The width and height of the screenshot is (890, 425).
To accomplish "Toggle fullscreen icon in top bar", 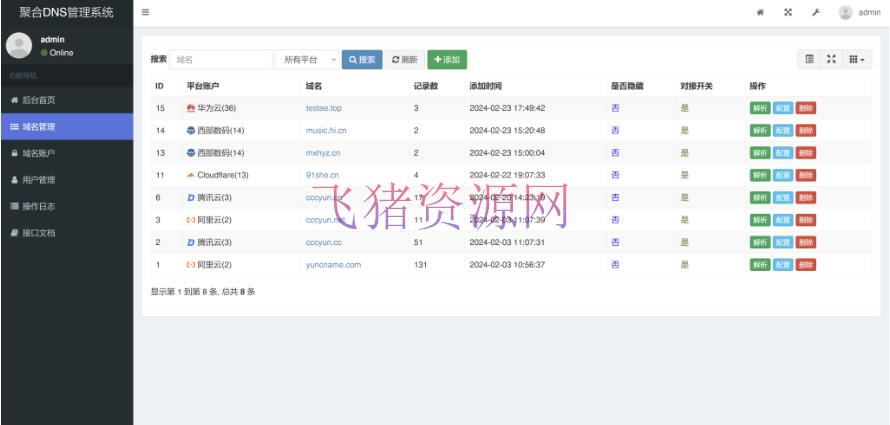I will pos(788,12).
